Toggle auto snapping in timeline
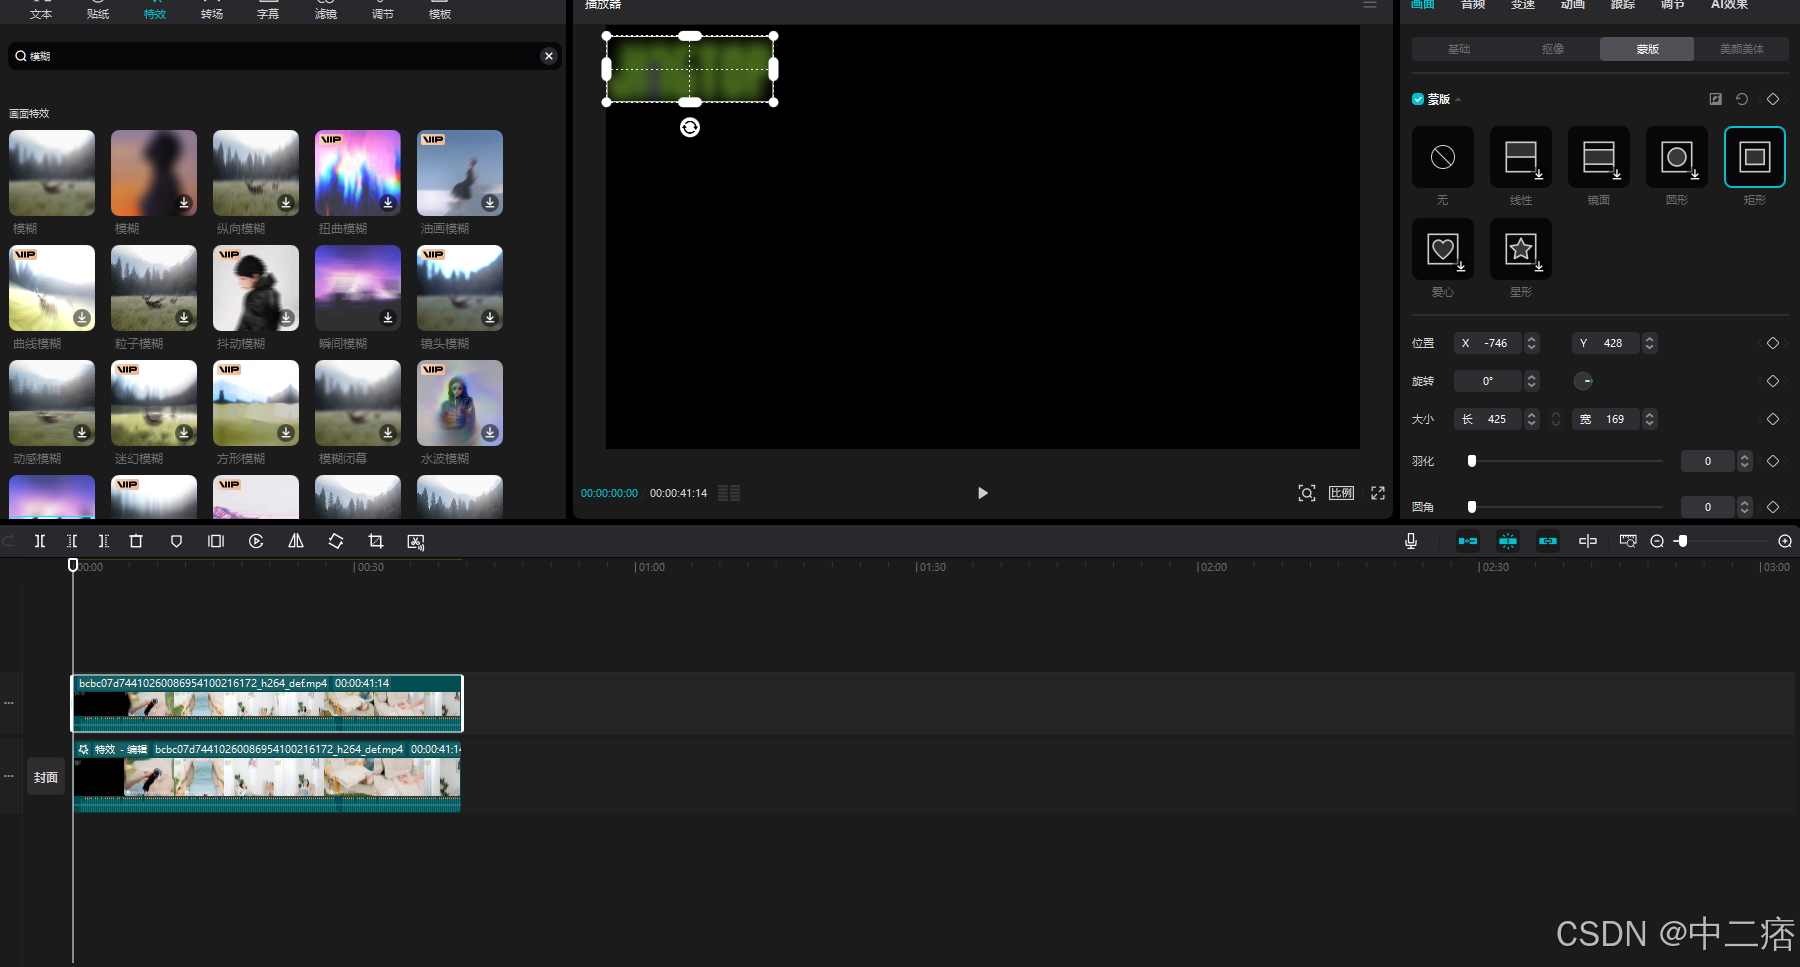Viewport: 1800px width, 967px height. tap(1508, 541)
